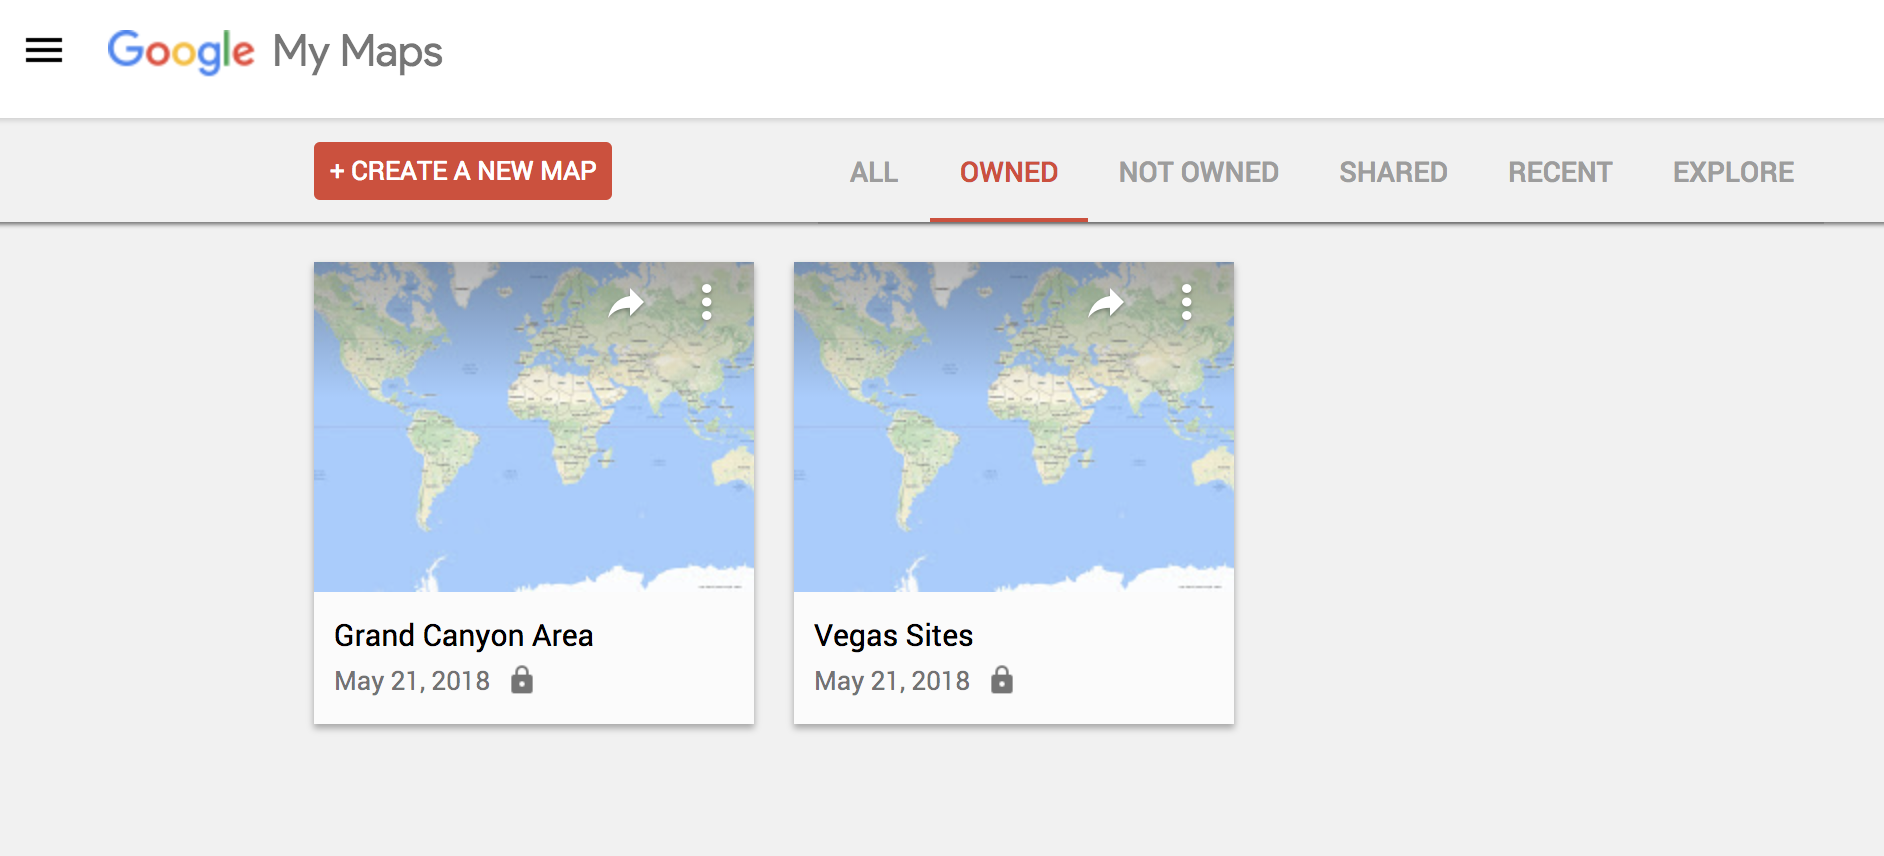This screenshot has width=1884, height=856.
Task: Open the SHARED tab
Action: [x=1393, y=172]
